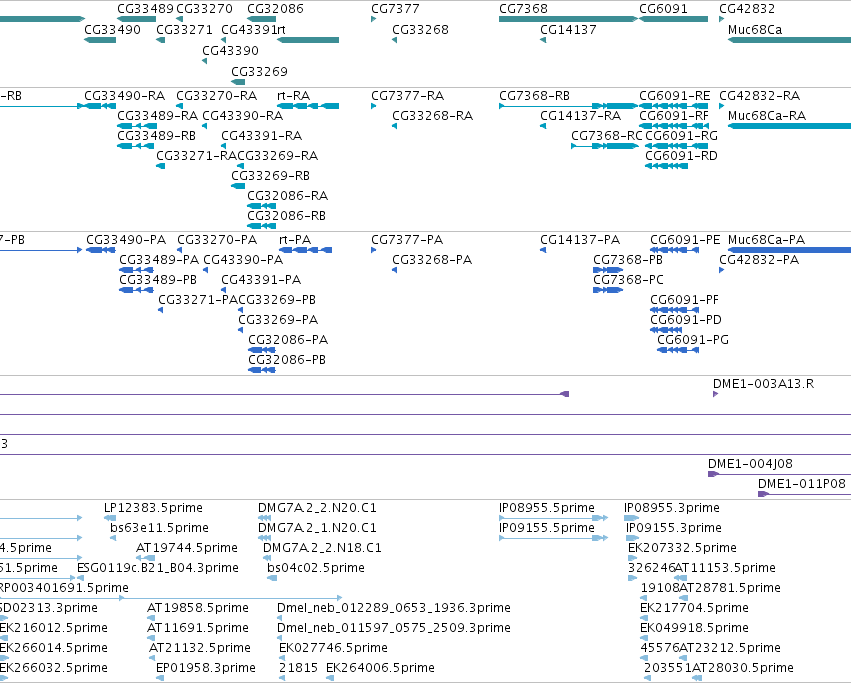The width and height of the screenshot is (851, 683).
Task: Click the Muc68Ca-PA protein label
Action: 766,239
